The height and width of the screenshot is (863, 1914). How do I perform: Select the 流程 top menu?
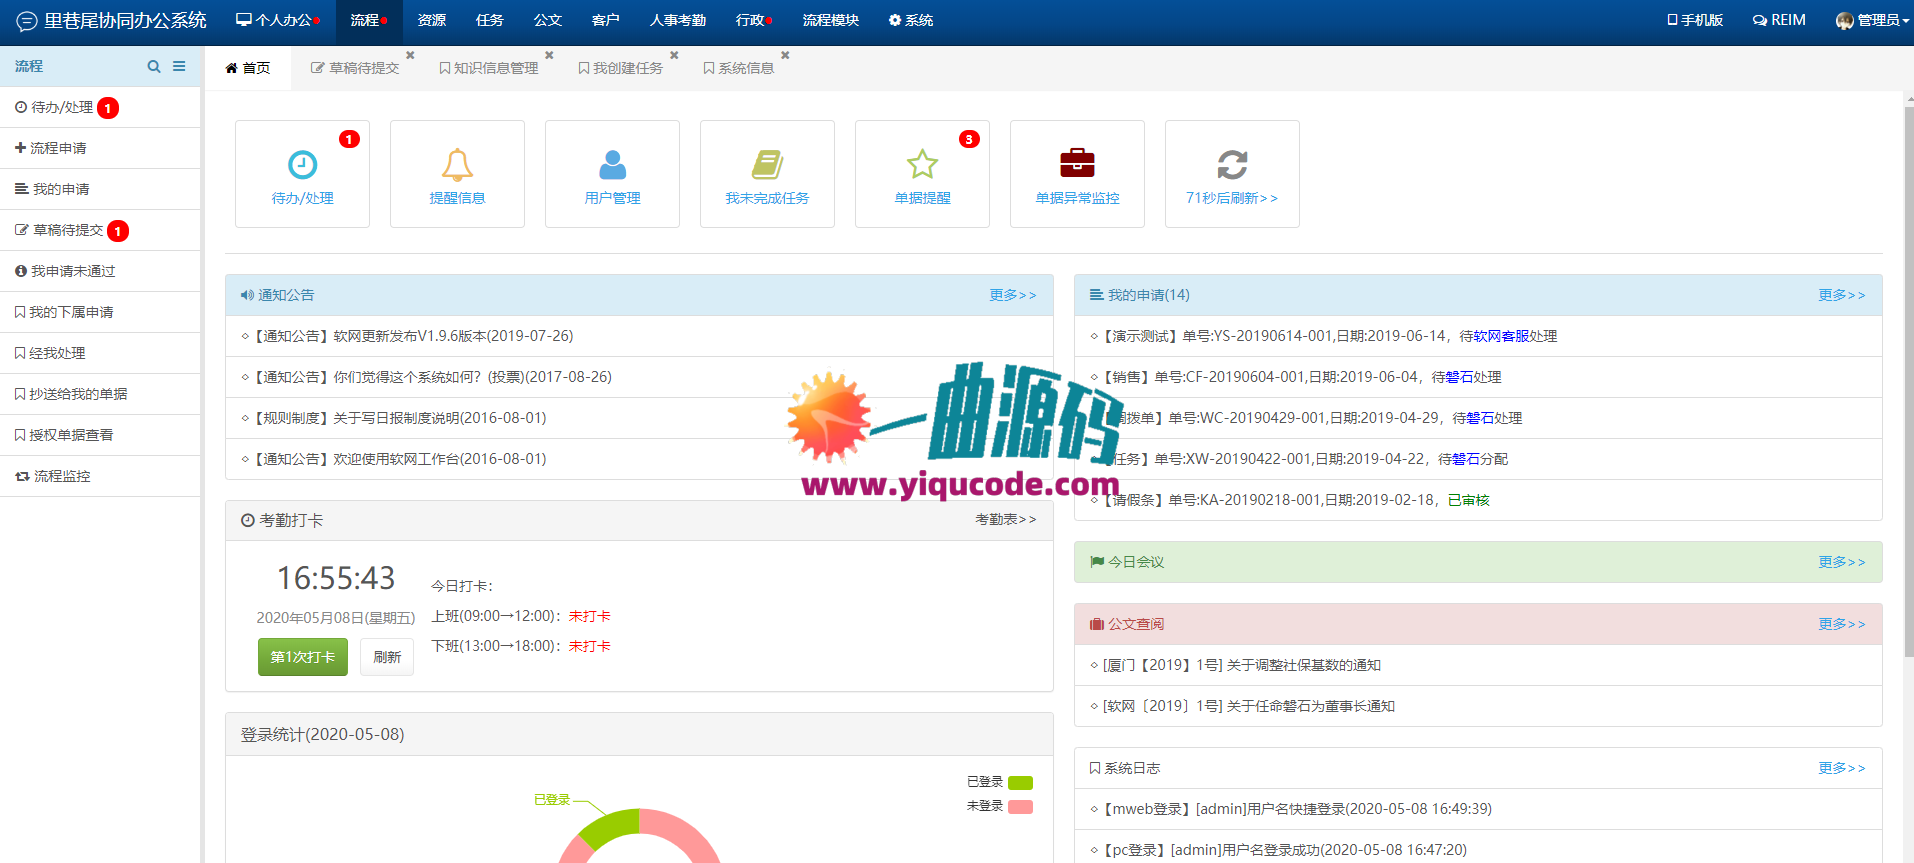[369, 20]
